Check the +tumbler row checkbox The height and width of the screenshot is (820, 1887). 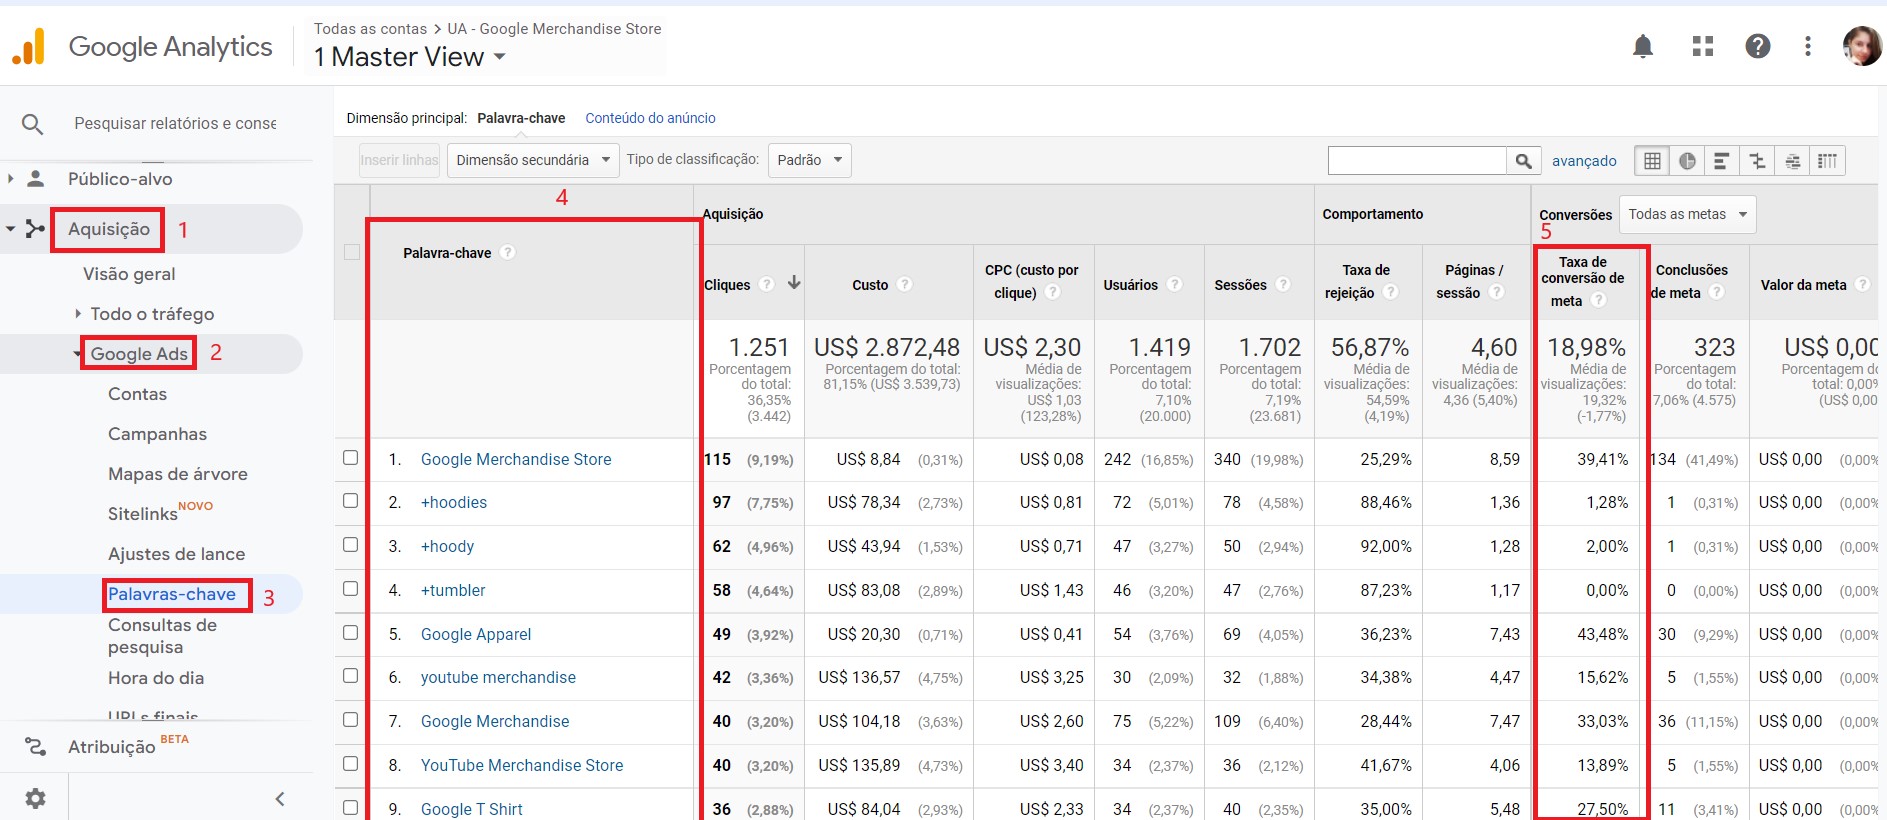(x=350, y=588)
